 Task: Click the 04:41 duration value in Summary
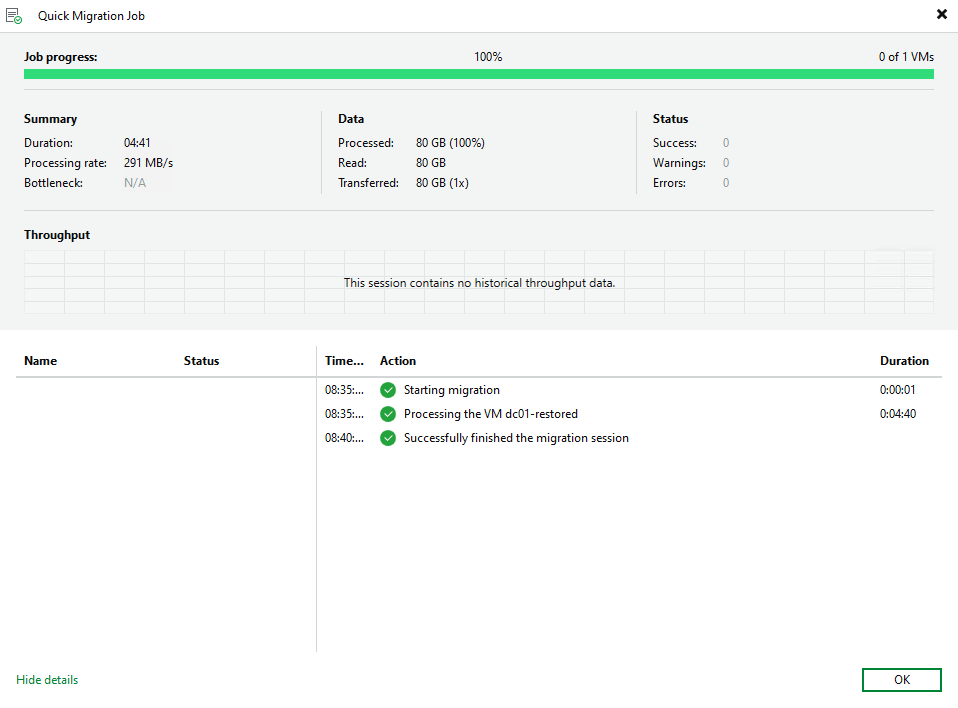pos(137,143)
